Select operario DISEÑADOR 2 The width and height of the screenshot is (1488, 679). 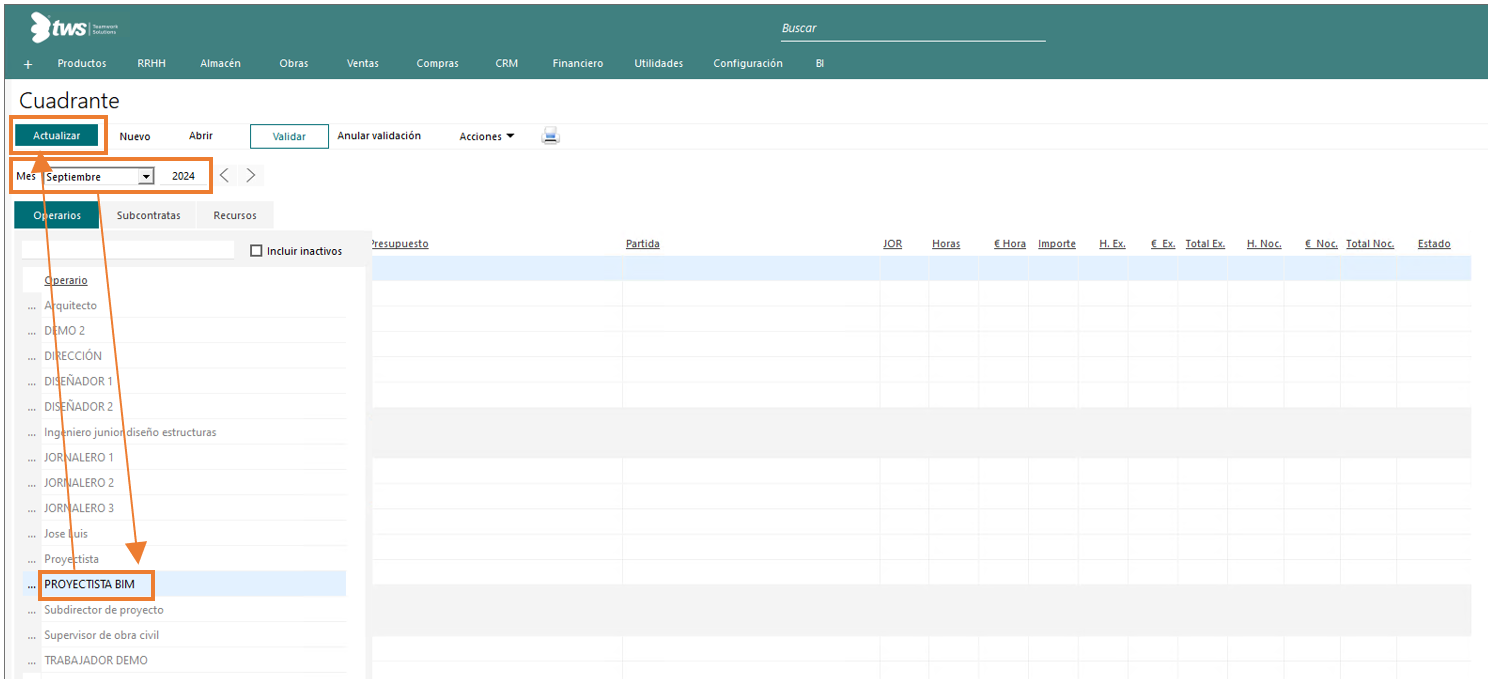pos(79,407)
